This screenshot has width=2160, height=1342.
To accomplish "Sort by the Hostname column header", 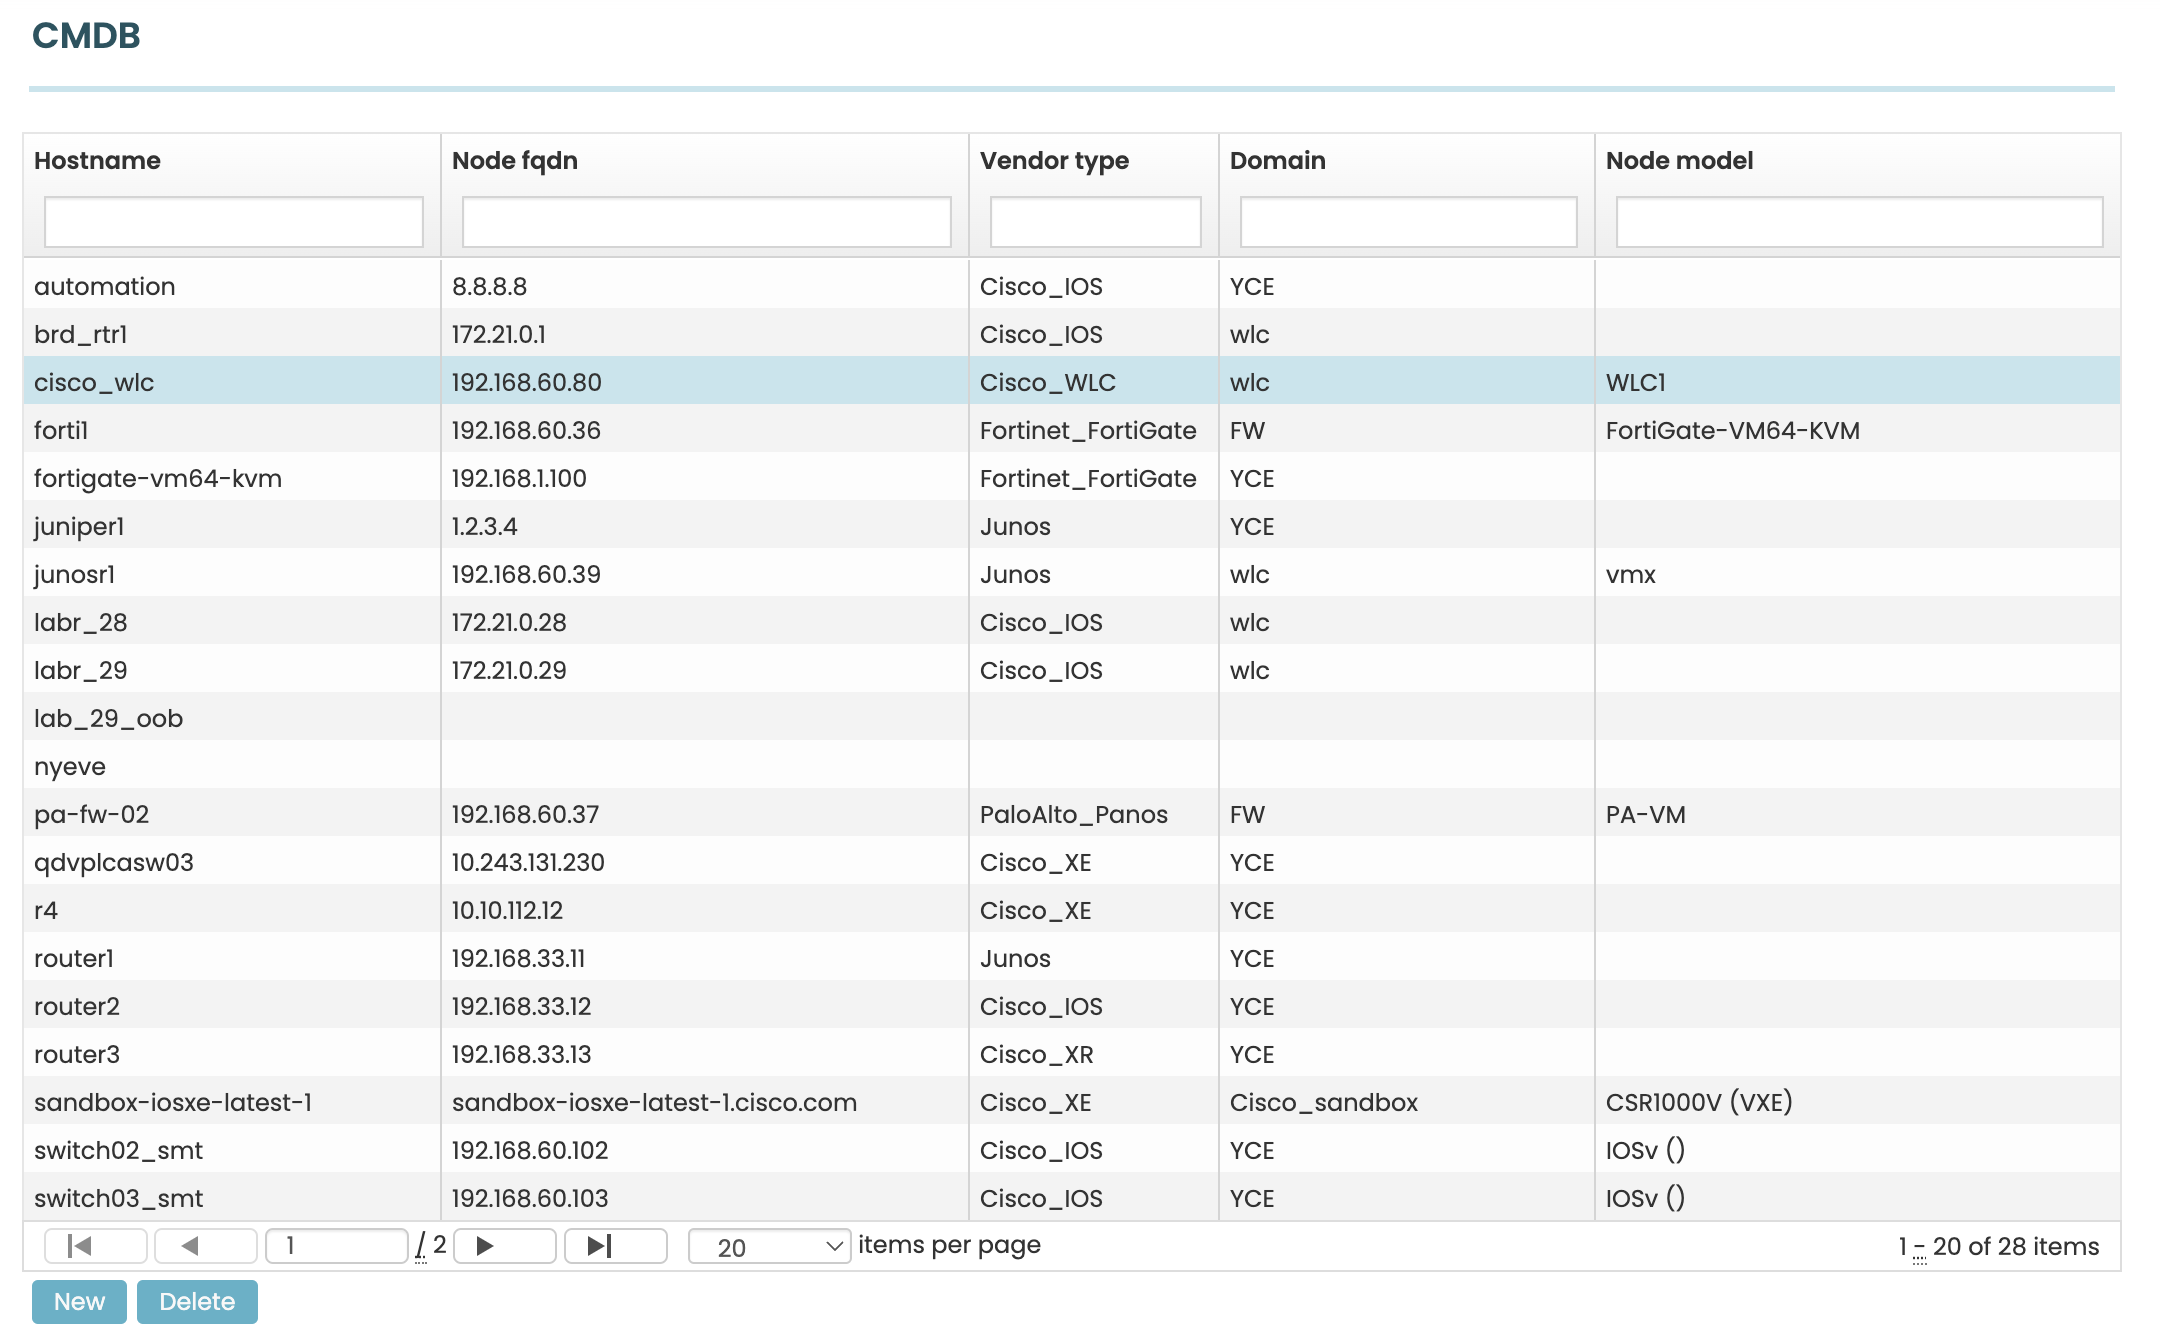I will 97,160.
